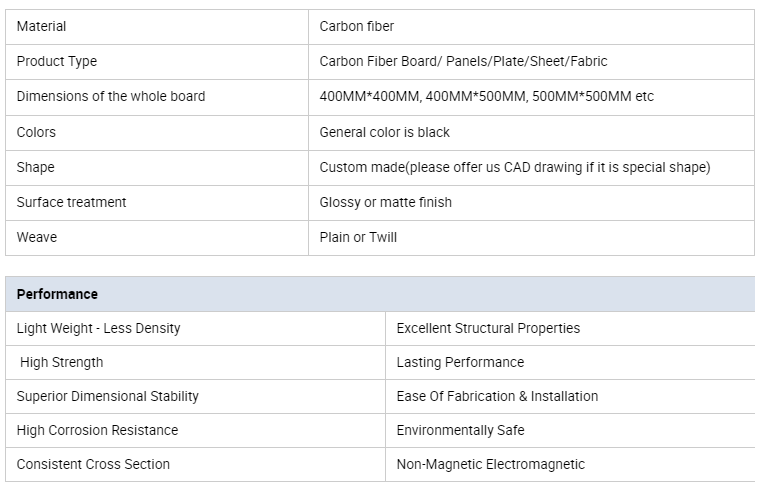Select General color is black text
This screenshot has width=764, height=493.
384,132
